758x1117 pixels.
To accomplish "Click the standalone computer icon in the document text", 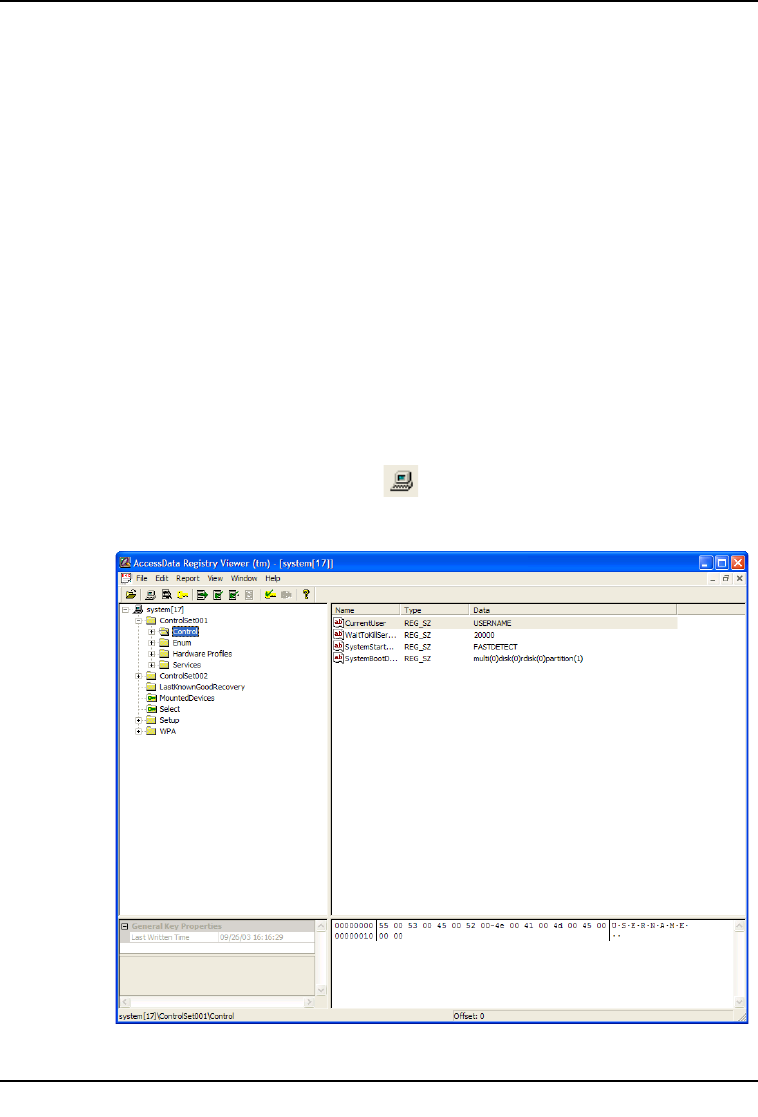I will [401, 481].
